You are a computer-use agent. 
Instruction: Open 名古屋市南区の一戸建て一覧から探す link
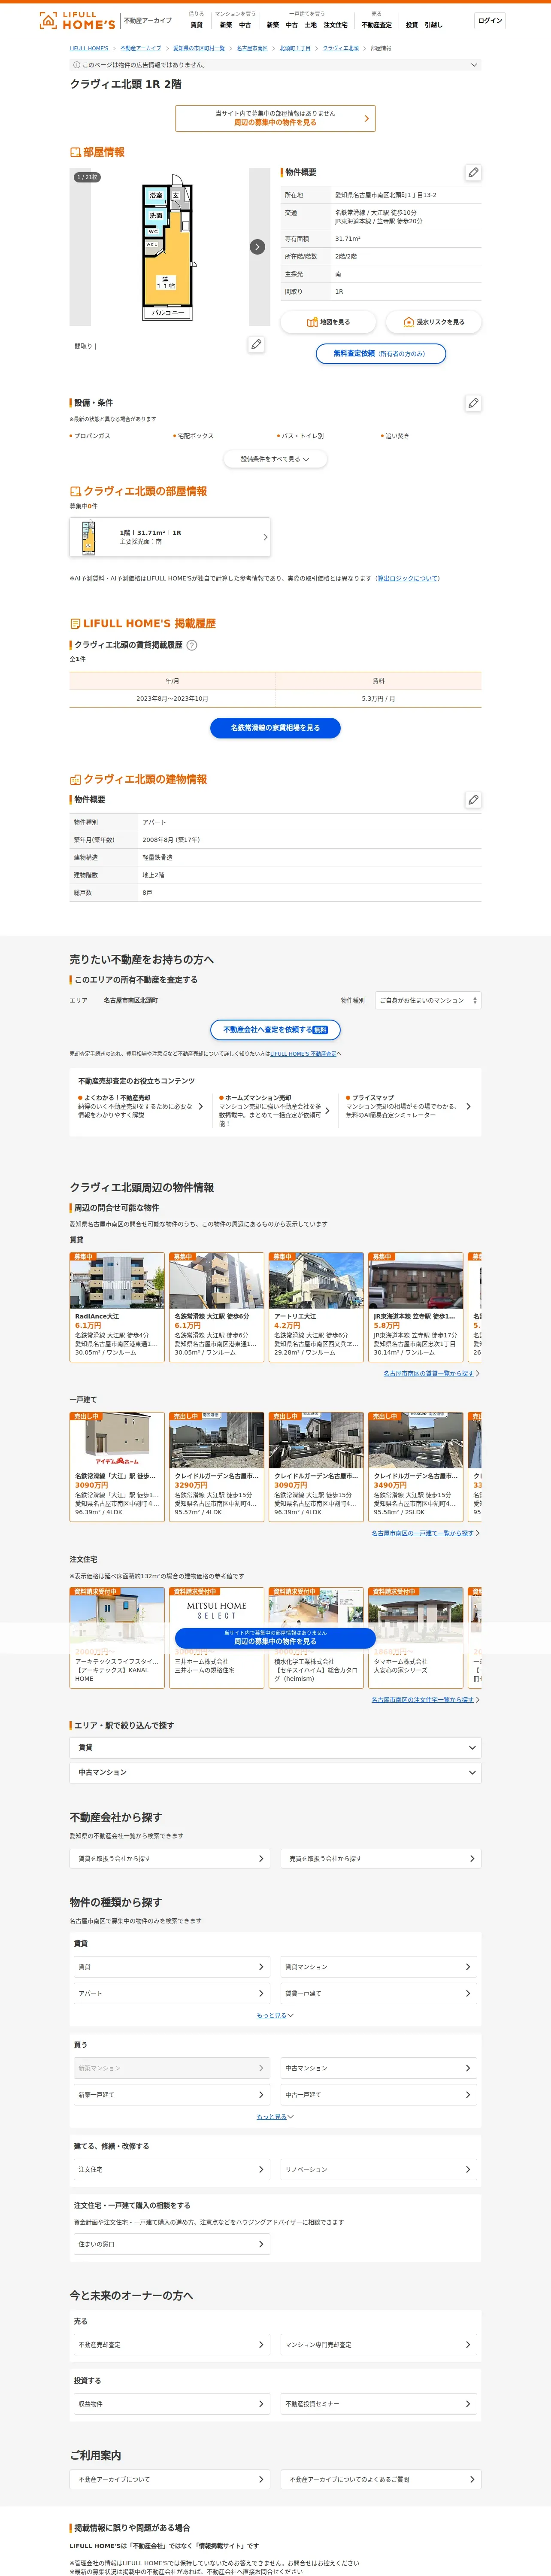(x=423, y=1533)
